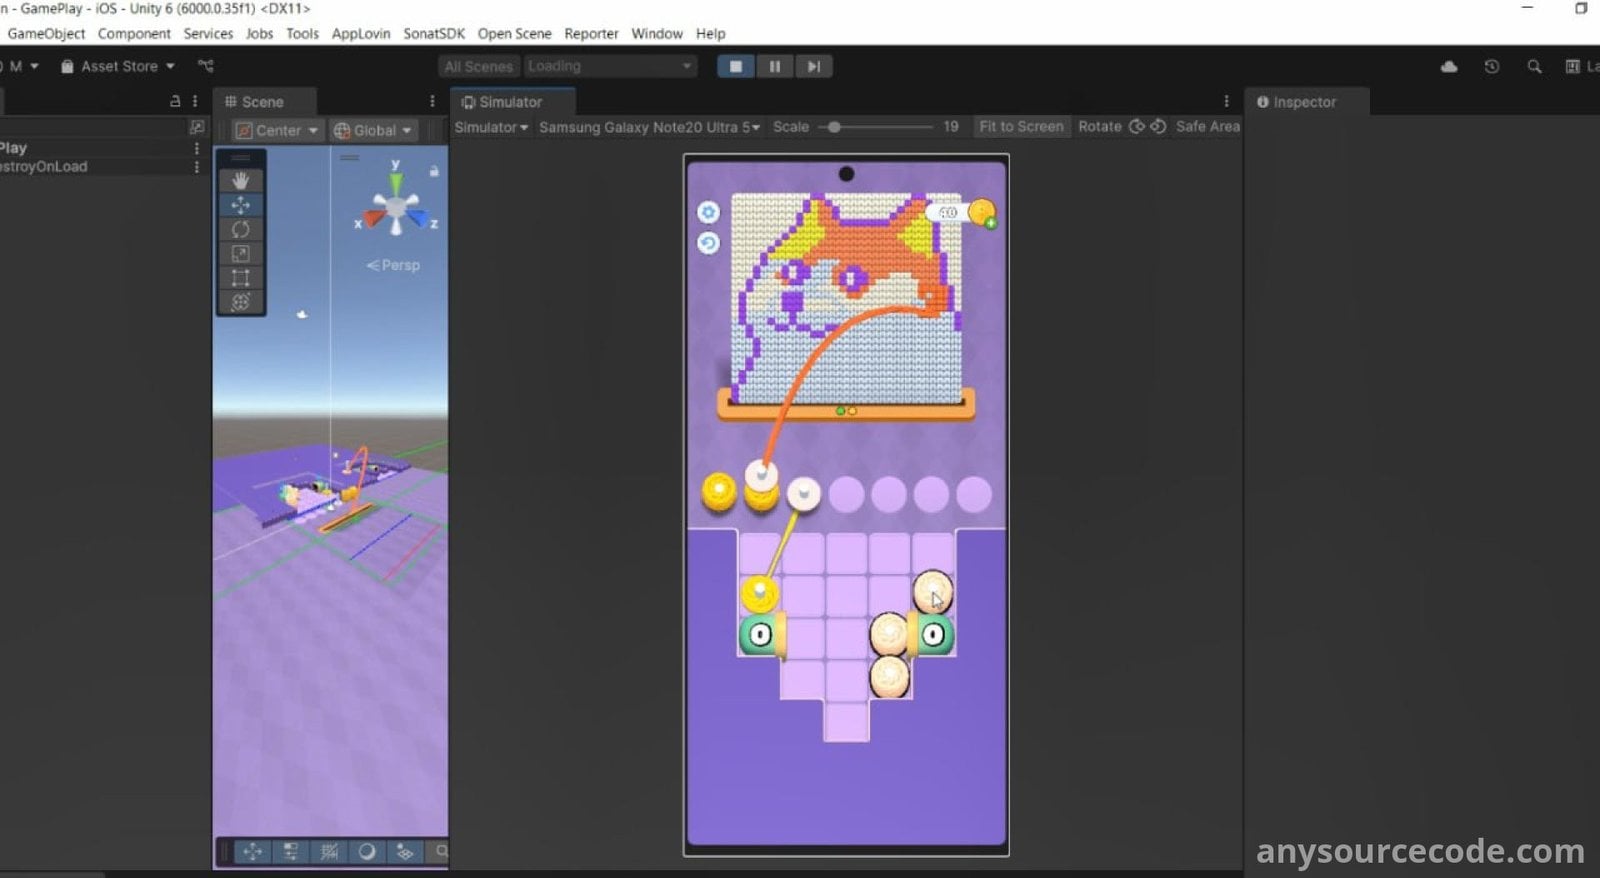Viewport: 1600px width, 878px height.
Task: Click the Fit to Screen button
Action: [x=1020, y=127]
